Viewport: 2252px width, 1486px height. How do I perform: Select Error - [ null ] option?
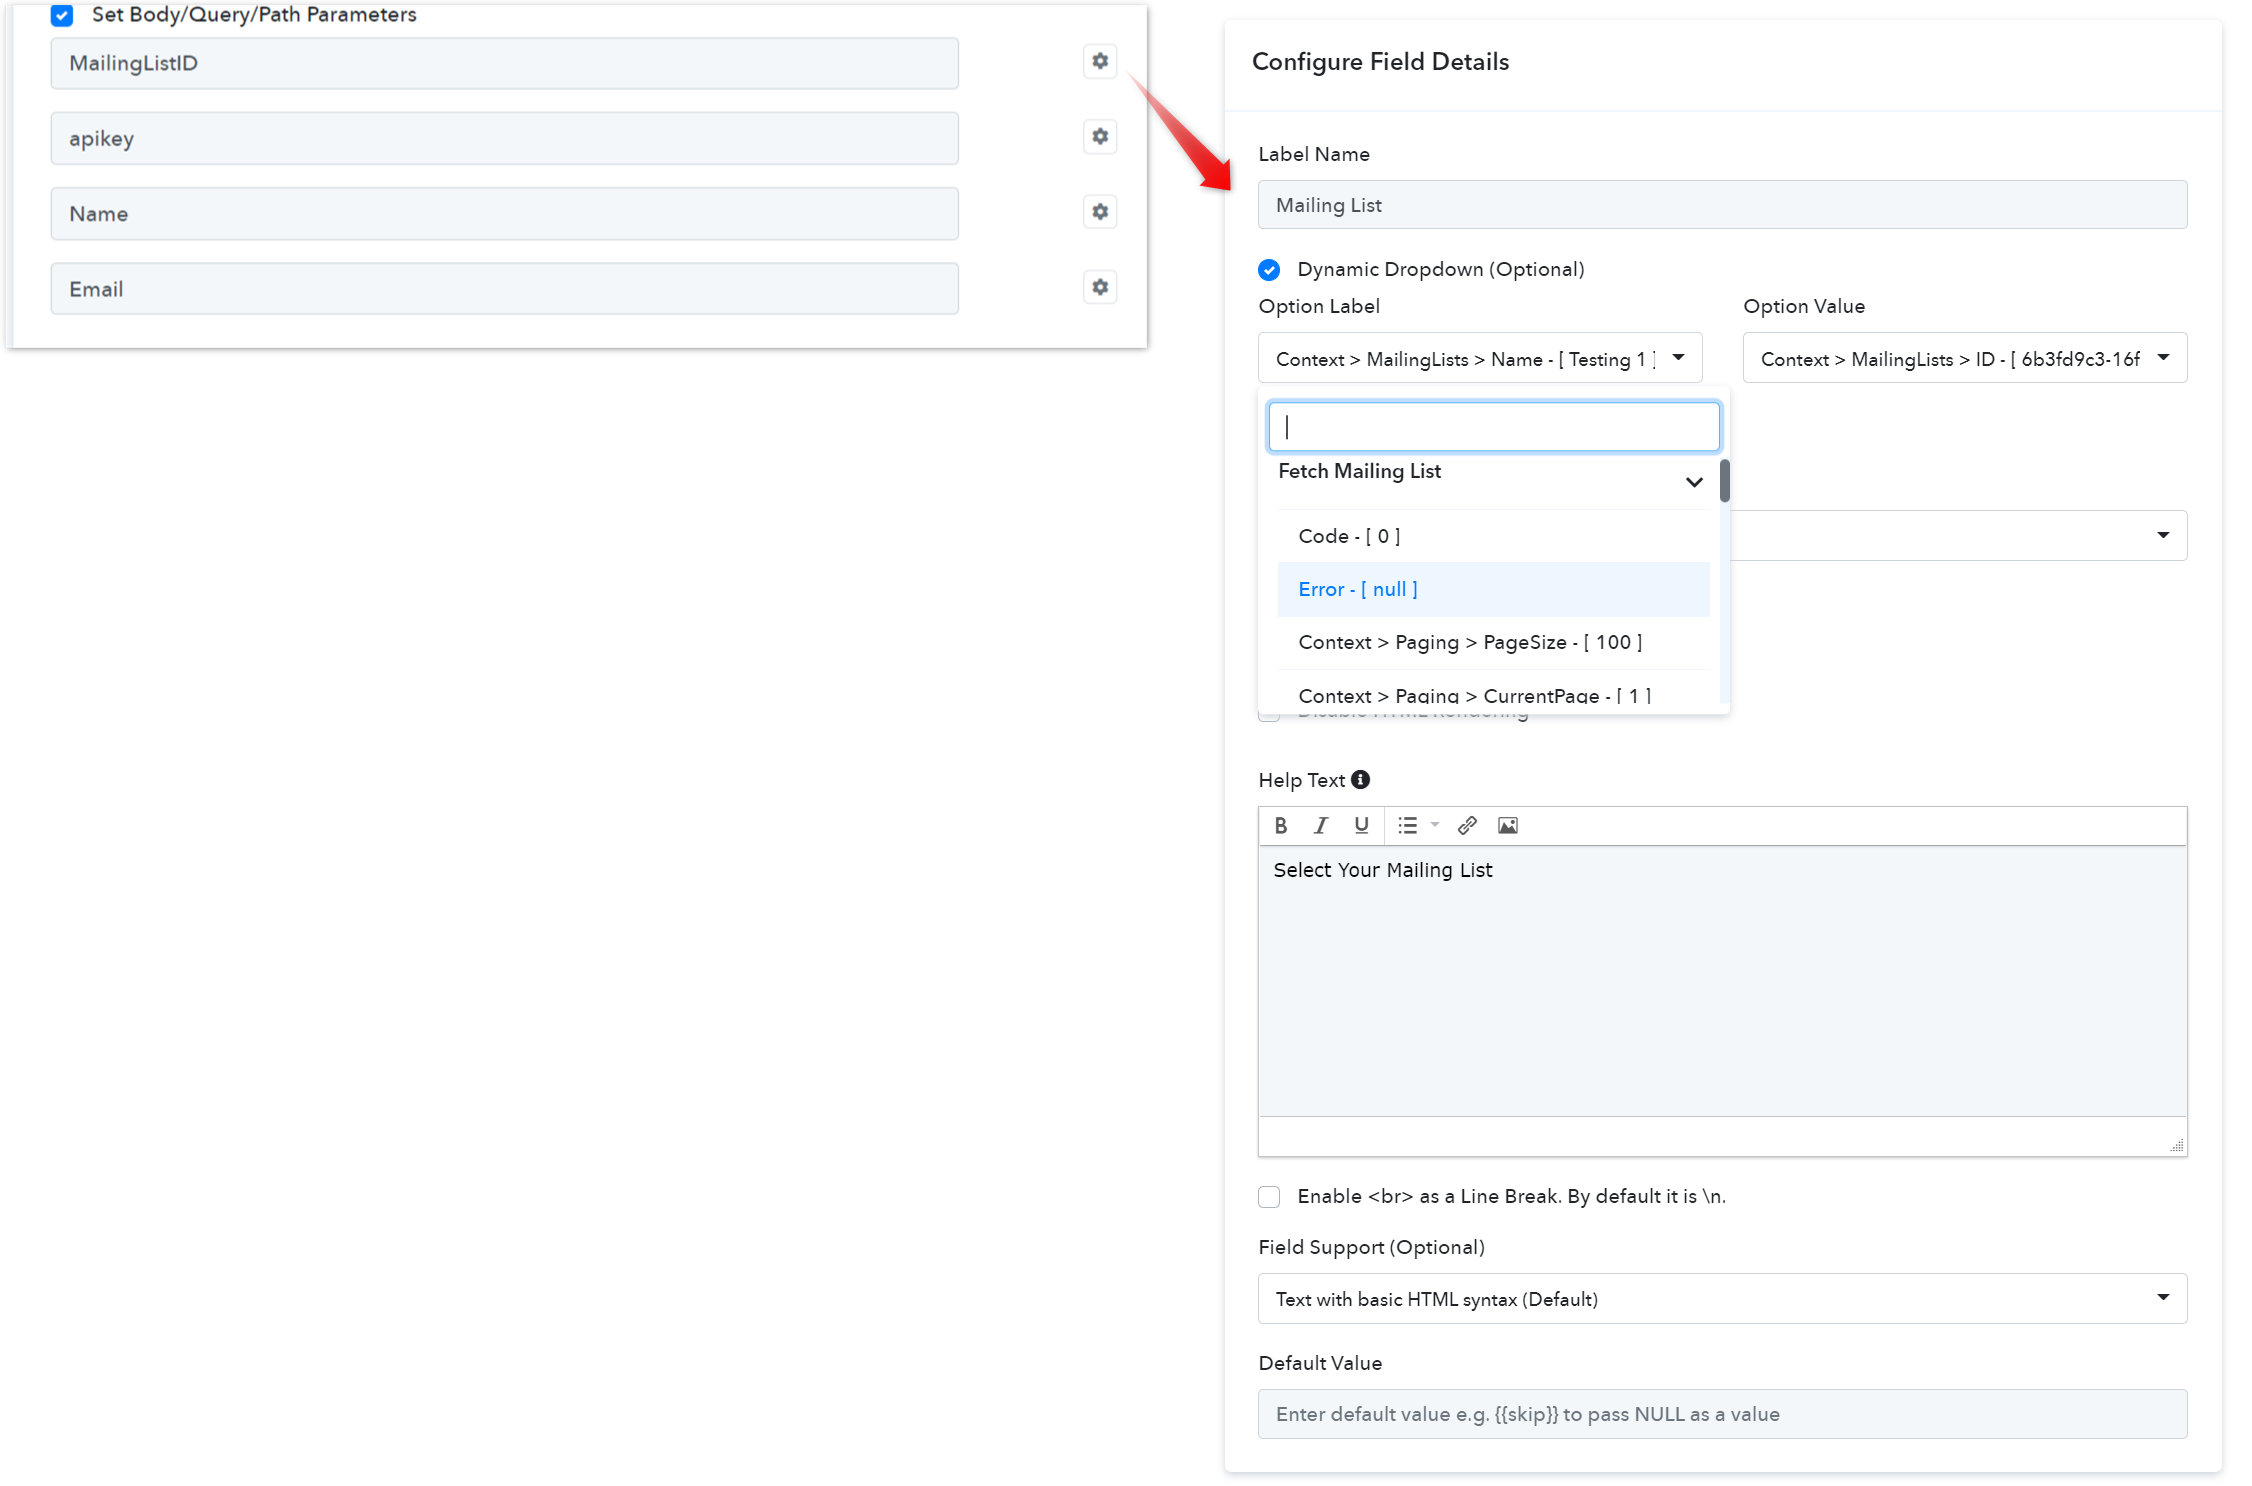pyautogui.click(x=1493, y=589)
